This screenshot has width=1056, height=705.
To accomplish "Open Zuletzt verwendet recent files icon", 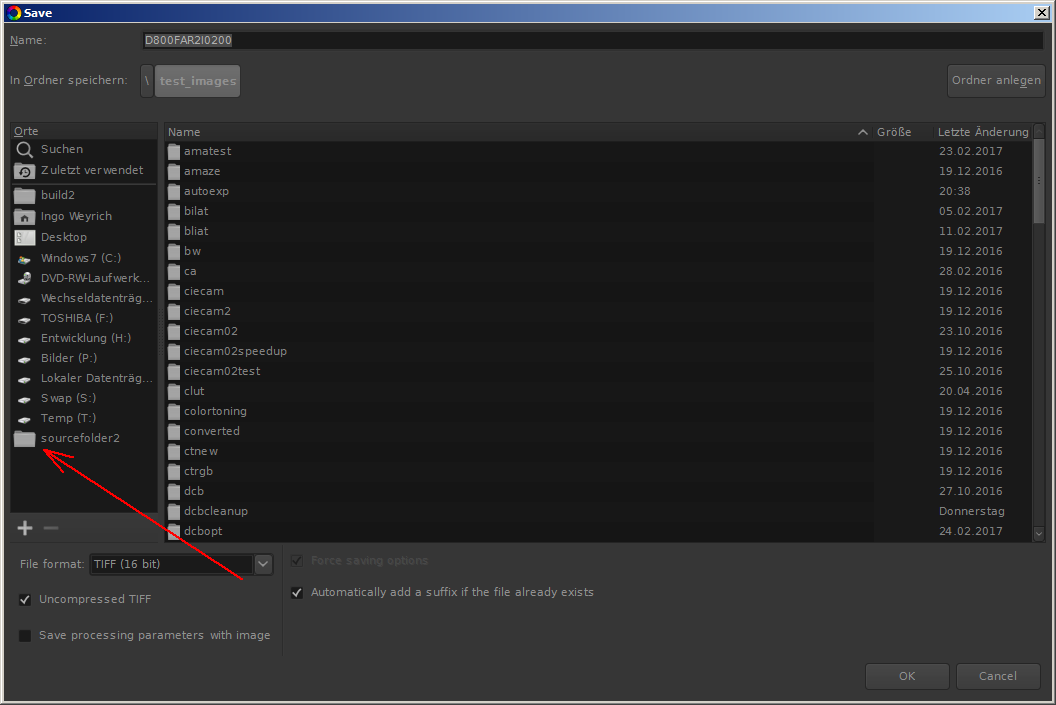I will pos(24,171).
